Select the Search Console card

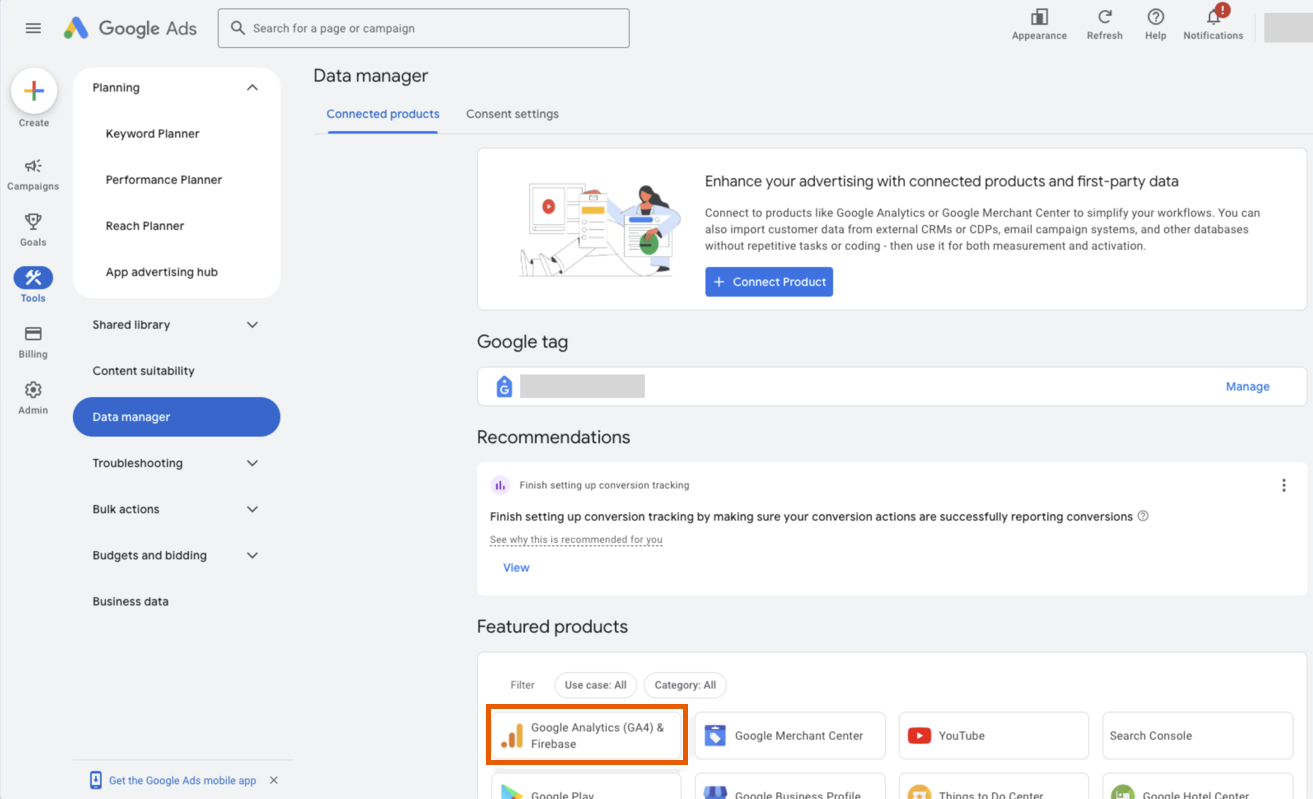pyautogui.click(x=1197, y=736)
